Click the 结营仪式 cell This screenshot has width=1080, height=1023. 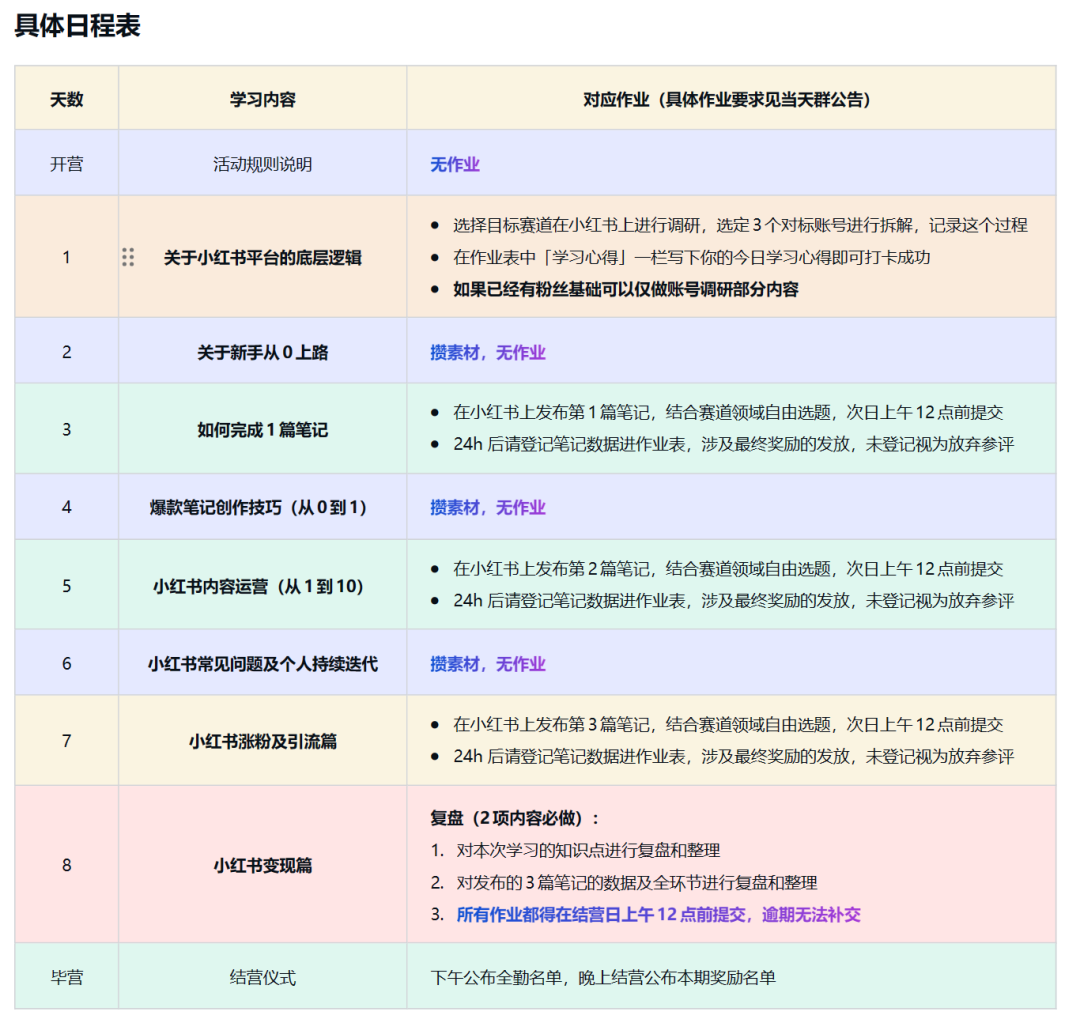[262, 977]
